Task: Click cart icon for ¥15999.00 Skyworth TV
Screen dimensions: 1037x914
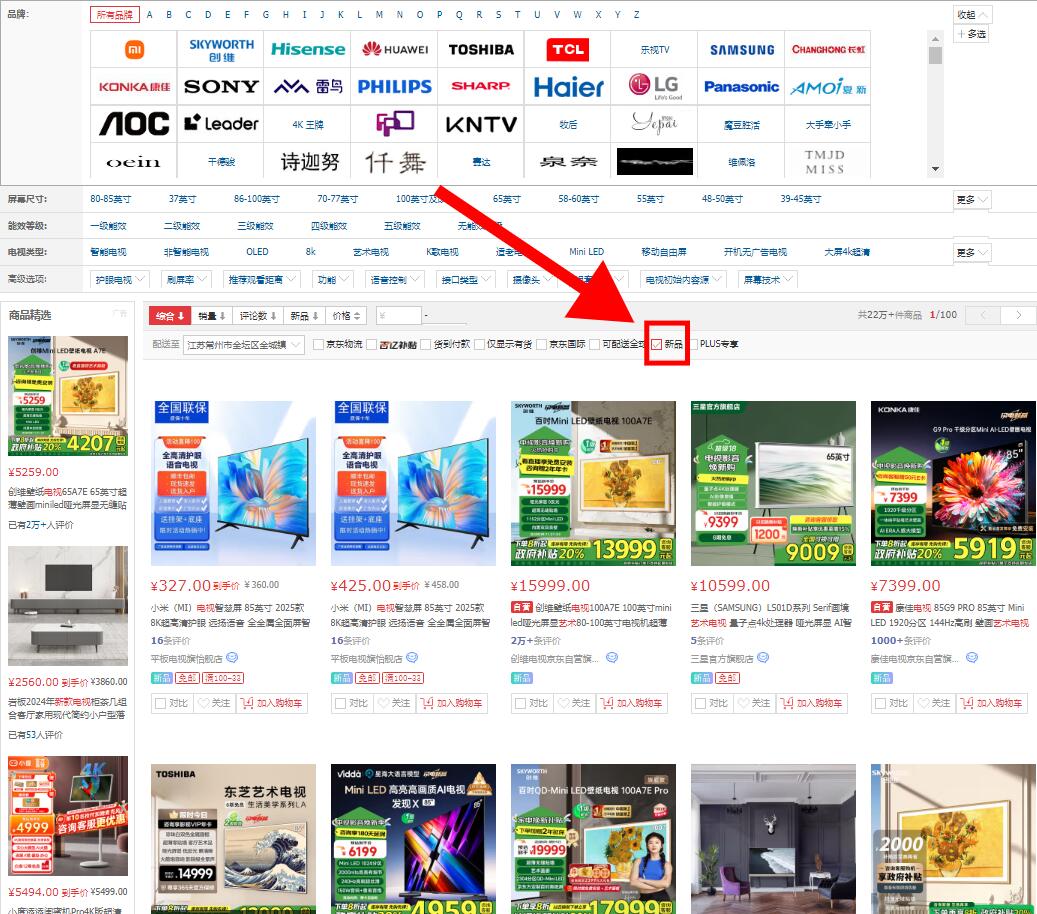Action: coord(607,703)
